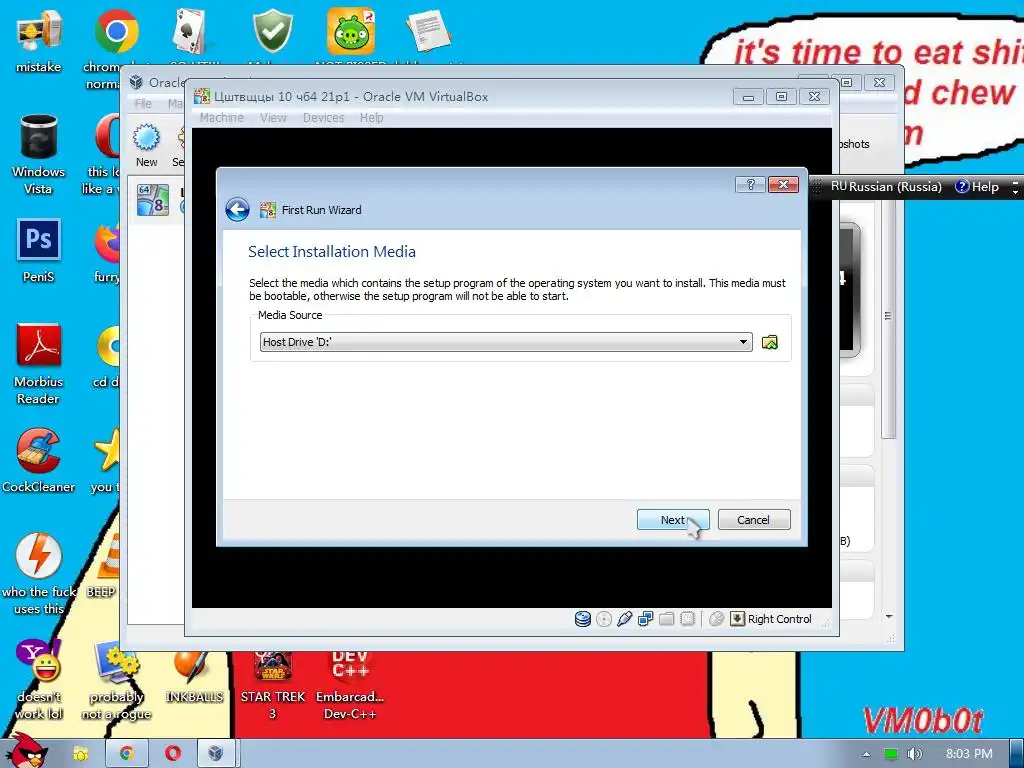Open the Embarcadero Dev-C++ desktop icon
This screenshot has width=1024, height=768.
coord(350,686)
